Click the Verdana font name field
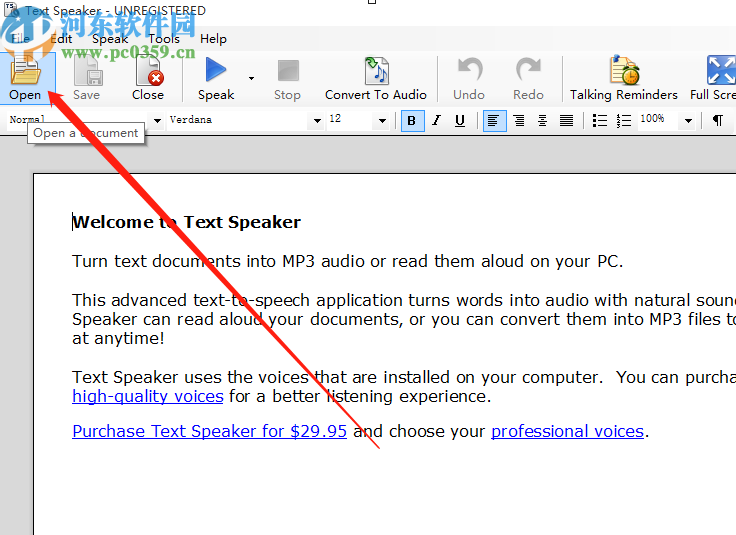Image resolution: width=736 pixels, height=535 pixels. (x=238, y=120)
